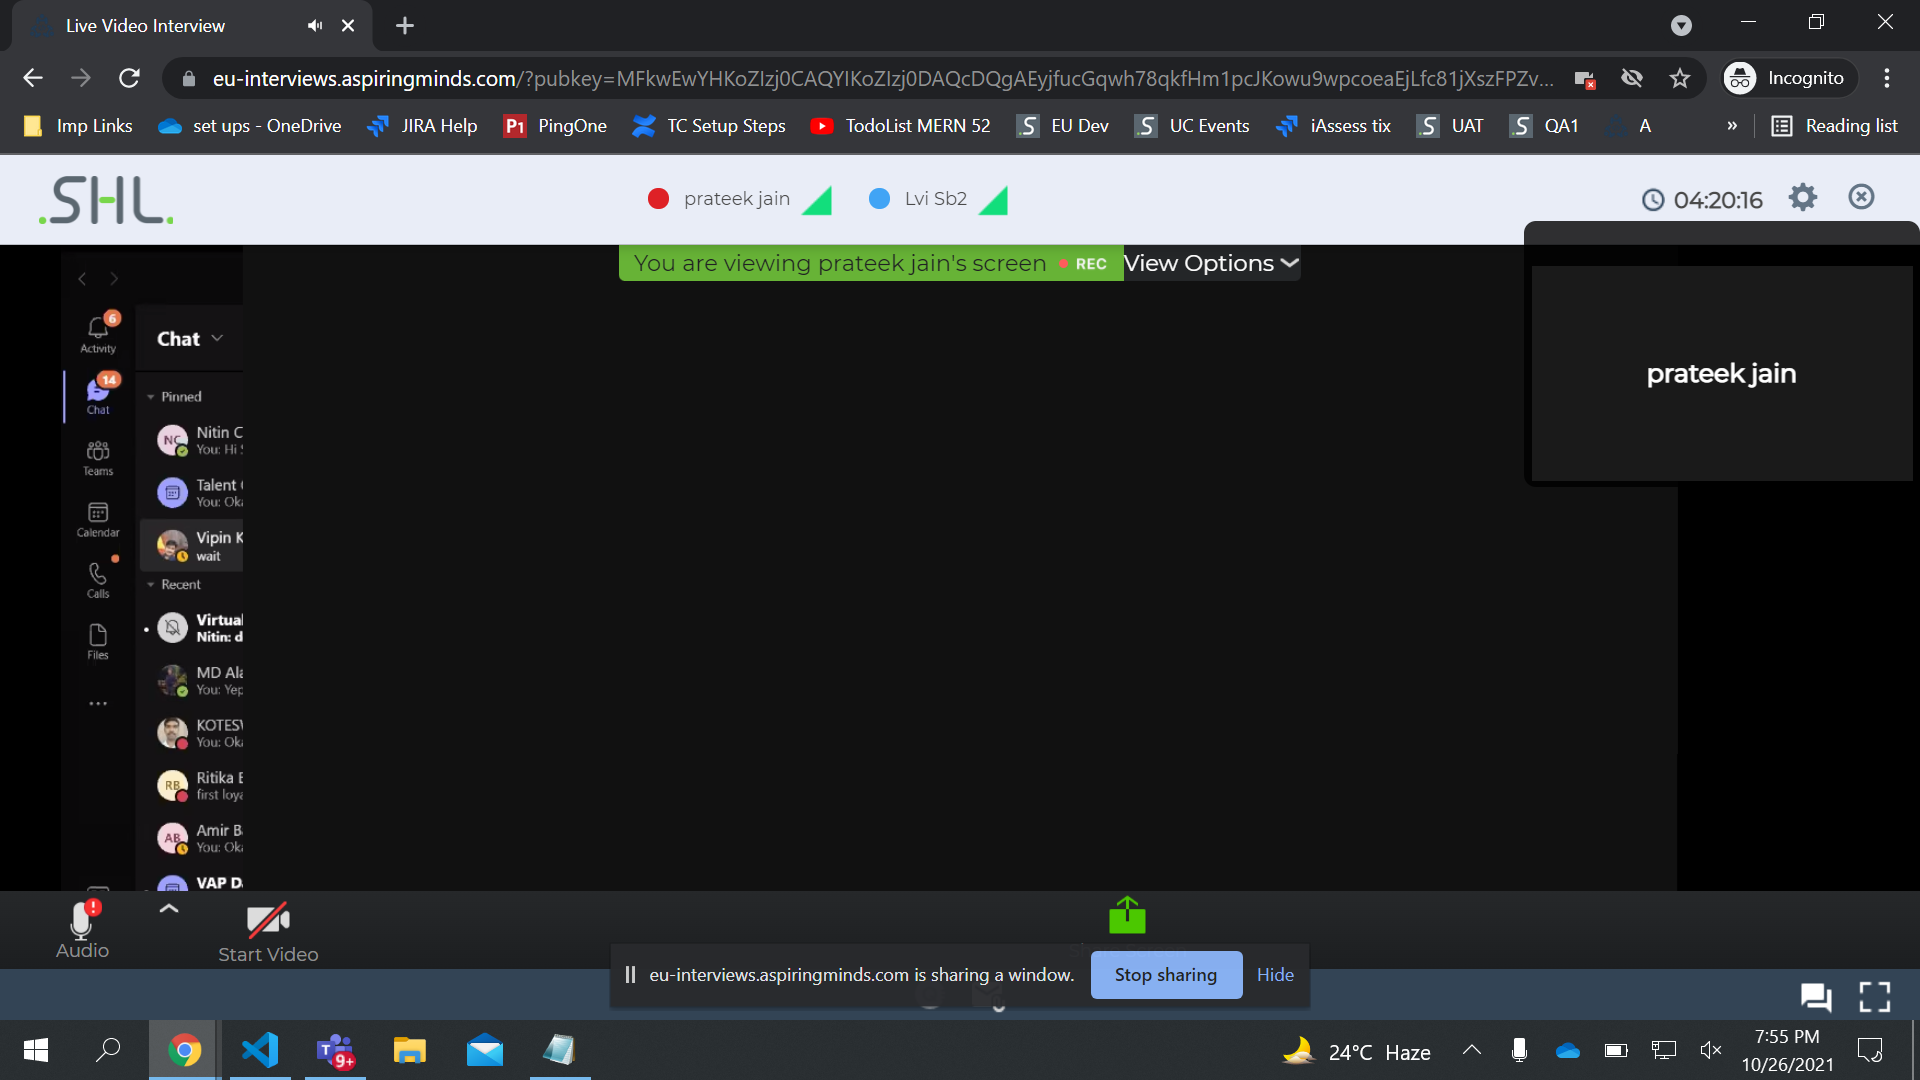Viewport: 1920px width, 1080px height.
Task: Open the chat bubbles icon
Action: 1815,996
